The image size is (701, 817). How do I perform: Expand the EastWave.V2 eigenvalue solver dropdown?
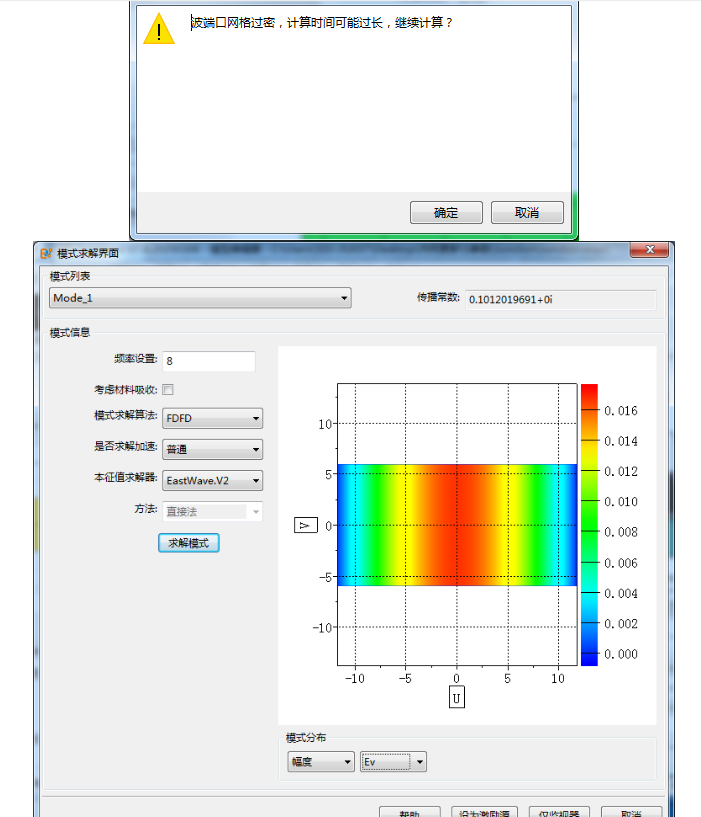pos(212,480)
